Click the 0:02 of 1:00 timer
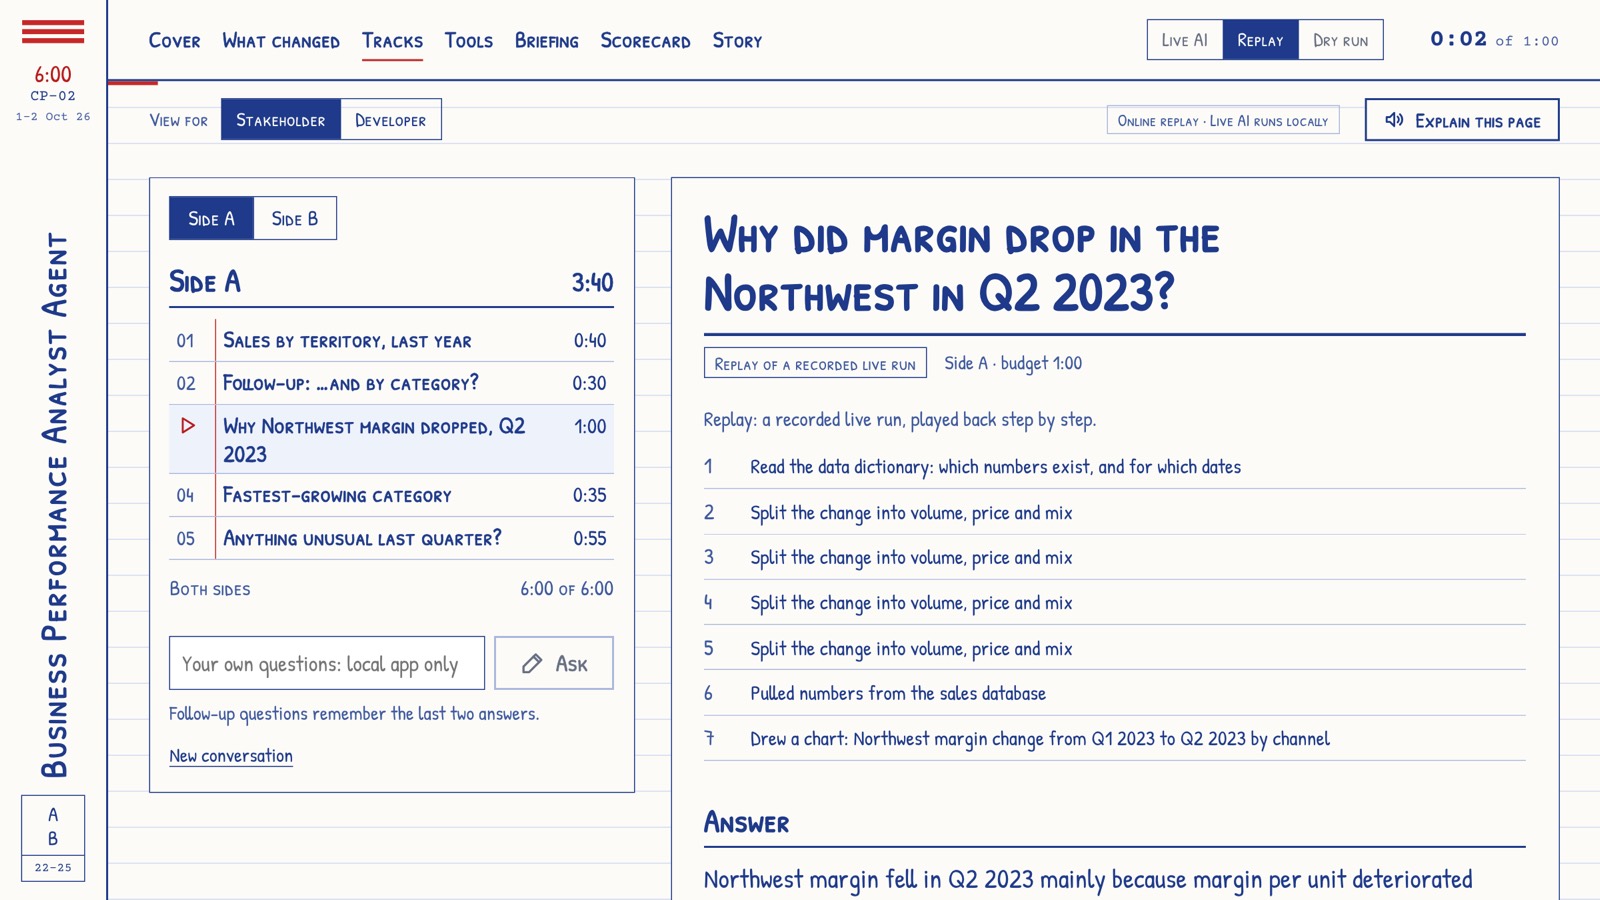Image resolution: width=1600 pixels, height=900 pixels. point(1494,40)
